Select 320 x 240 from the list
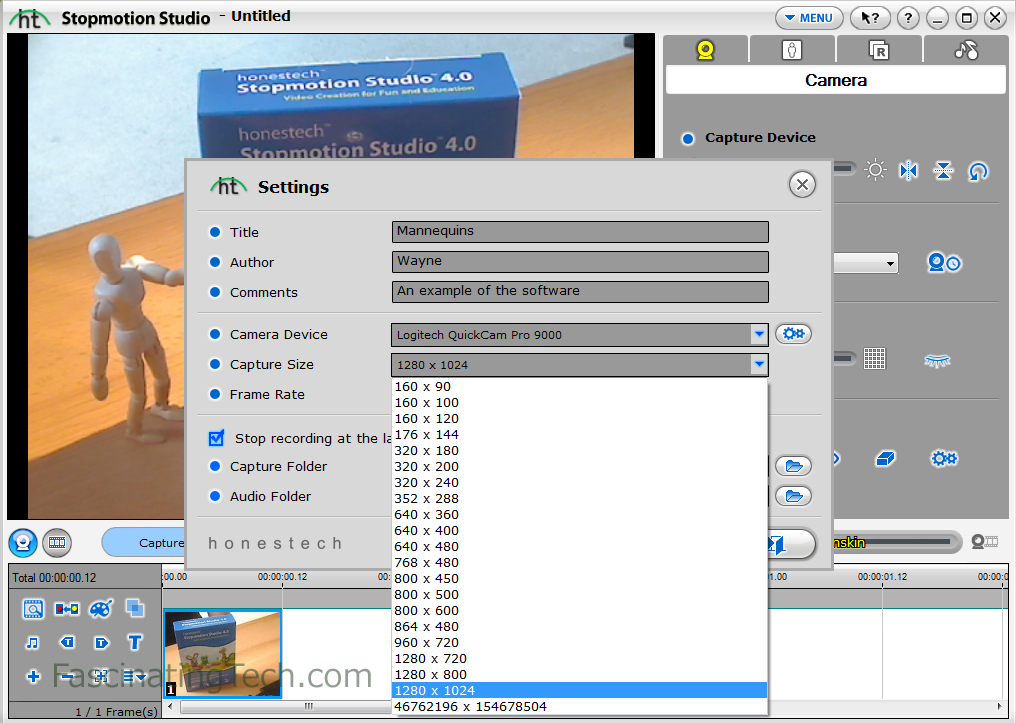This screenshot has width=1016, height=723. [580, 483]
